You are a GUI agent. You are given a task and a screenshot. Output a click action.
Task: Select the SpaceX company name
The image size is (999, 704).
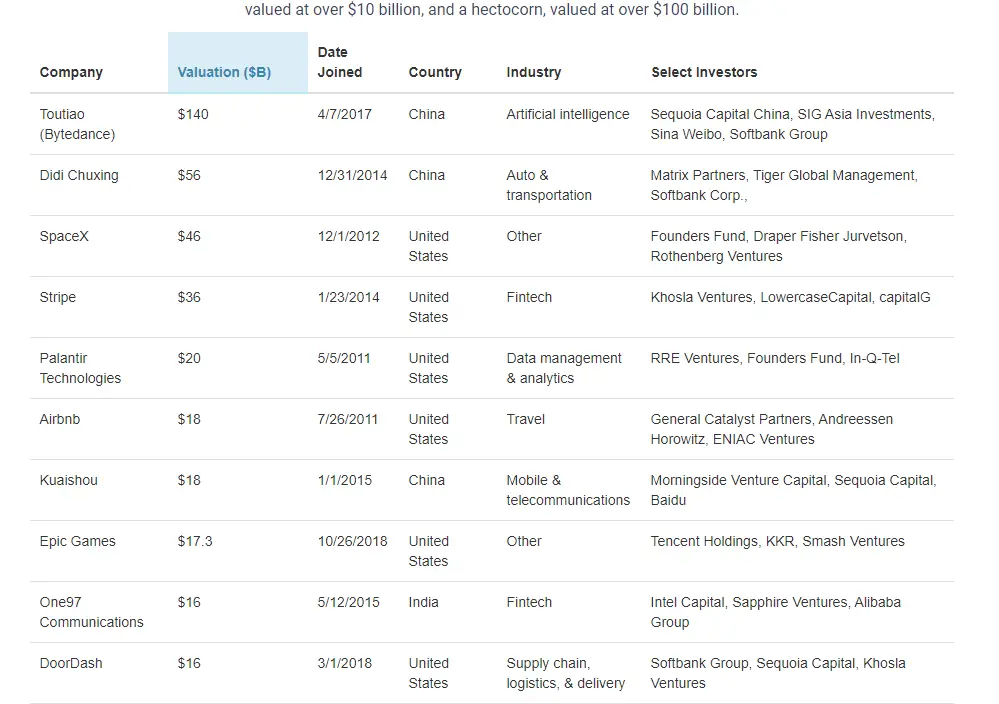(x=64, y=236)
